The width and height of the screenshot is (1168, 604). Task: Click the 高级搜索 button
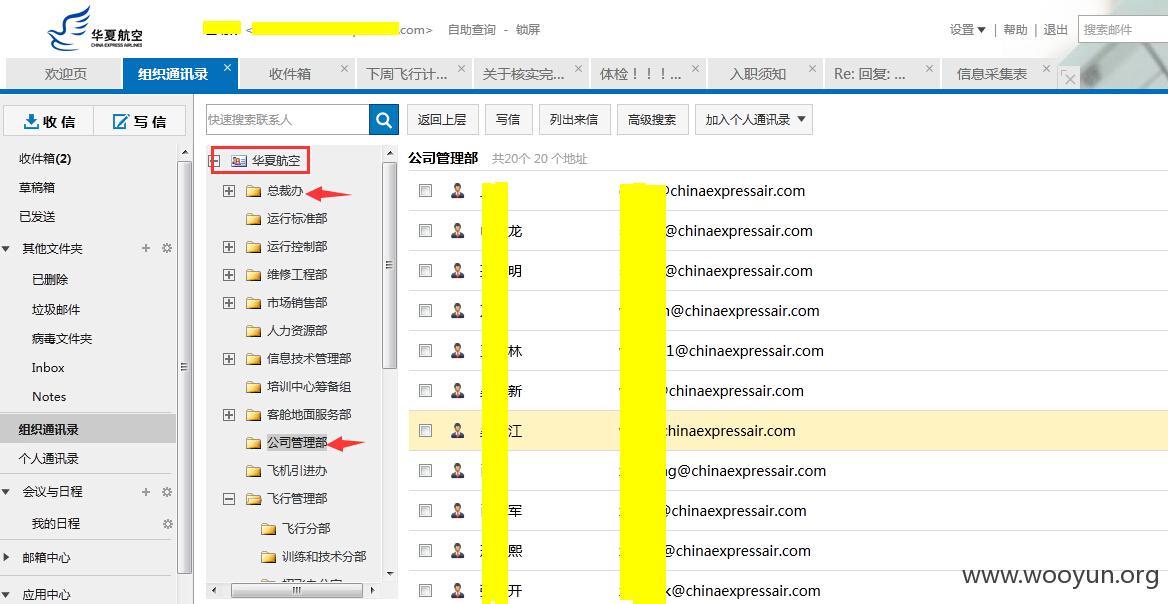[652, 119]
